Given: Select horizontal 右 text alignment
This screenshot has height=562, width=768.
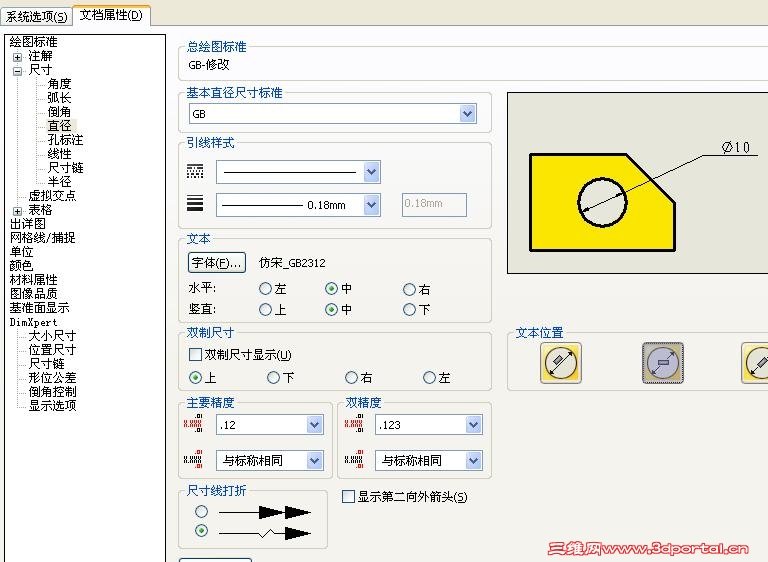Looking at the screenshot, I should point(409,289).
